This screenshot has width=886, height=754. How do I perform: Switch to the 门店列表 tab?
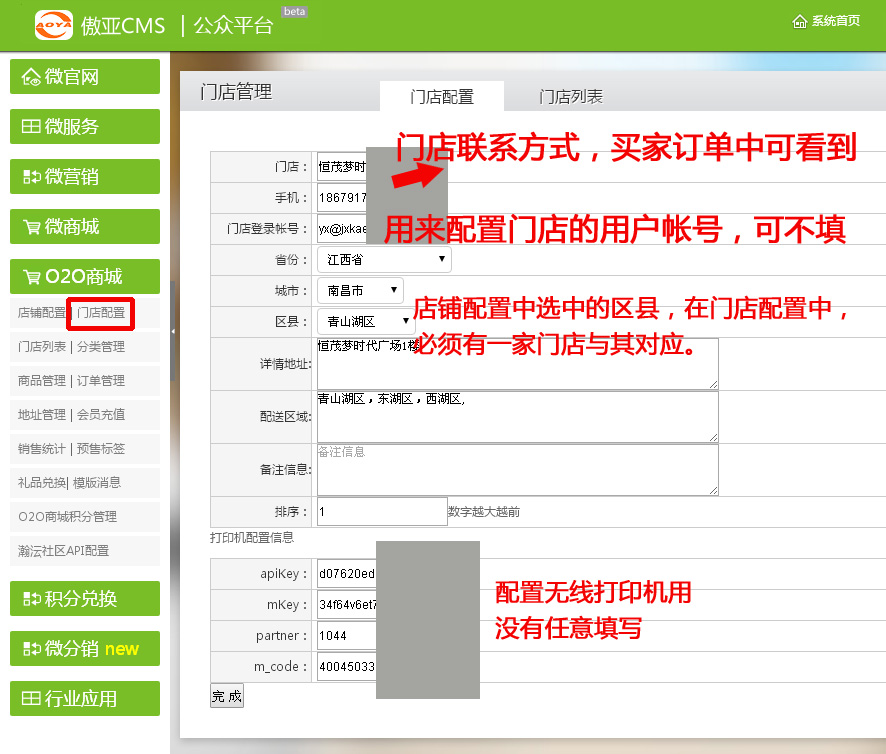coord(570,97)
